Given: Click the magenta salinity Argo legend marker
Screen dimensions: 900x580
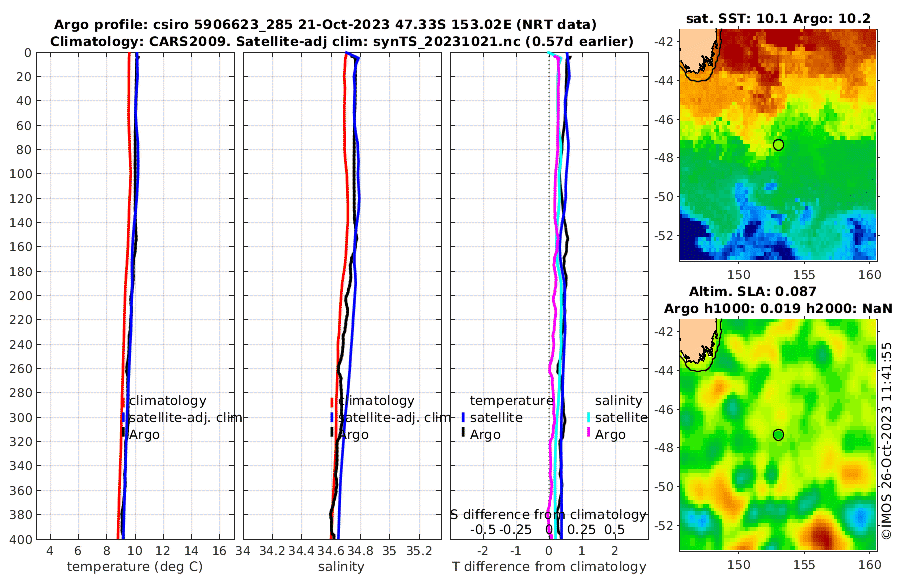Looking at the screenshot, I should click(x=588, y=434).
